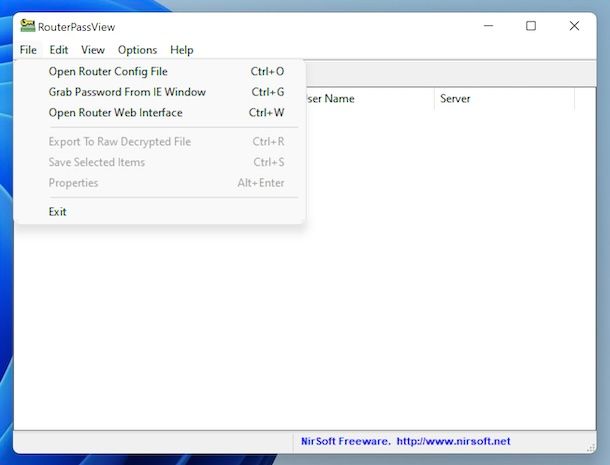
Task: Close the RouterPassView window
Action: tap(574, 26)
